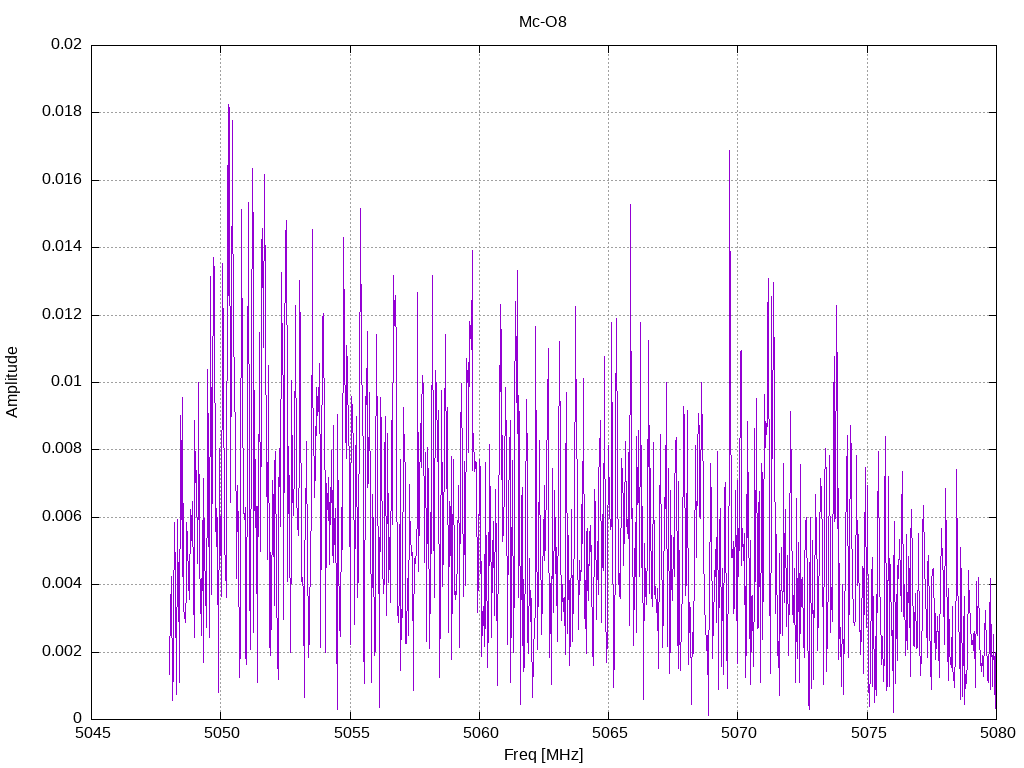Click the 0.002 y-axis tick label
The height and width of the screenshot is (768, 1024).
[x=62, y=652]
